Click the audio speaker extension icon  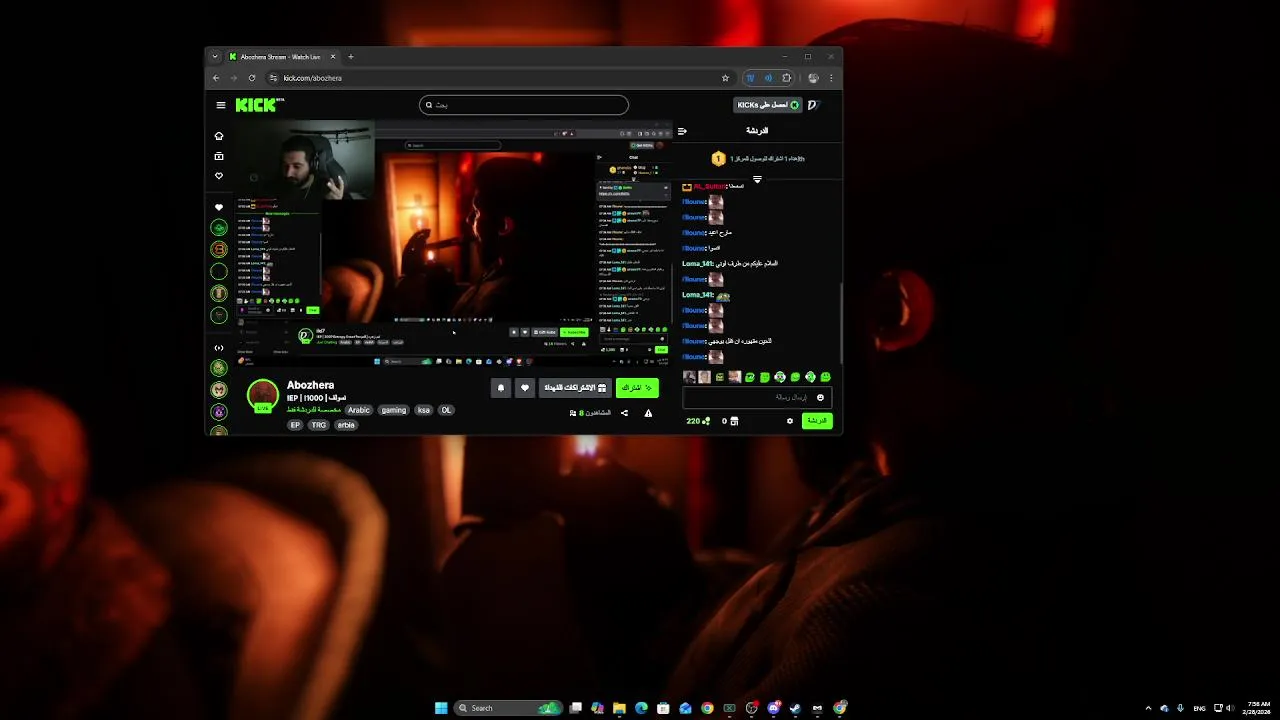pos(768,78)
